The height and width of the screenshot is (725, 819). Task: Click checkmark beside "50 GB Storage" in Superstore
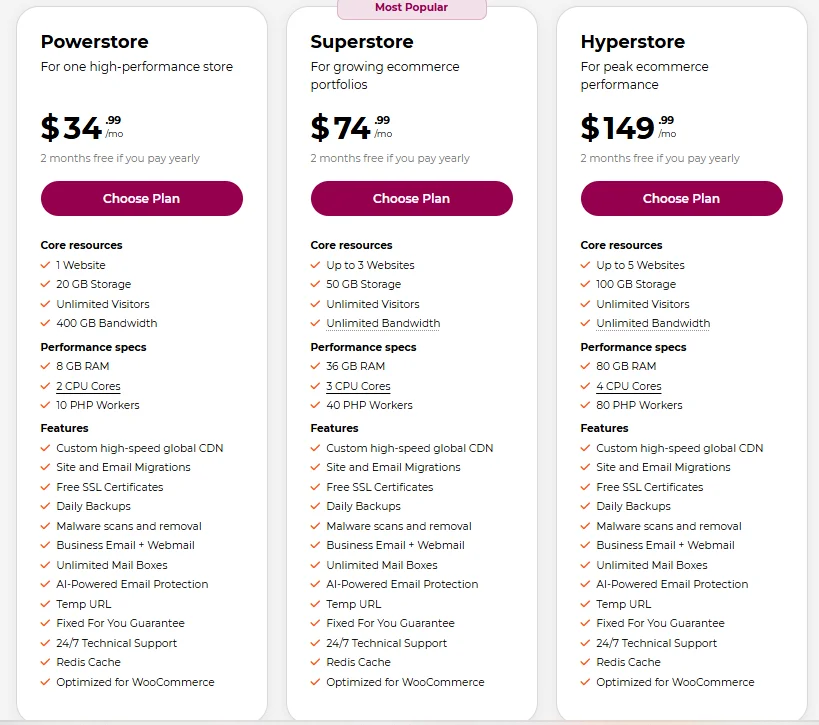(x=314, y=285)
